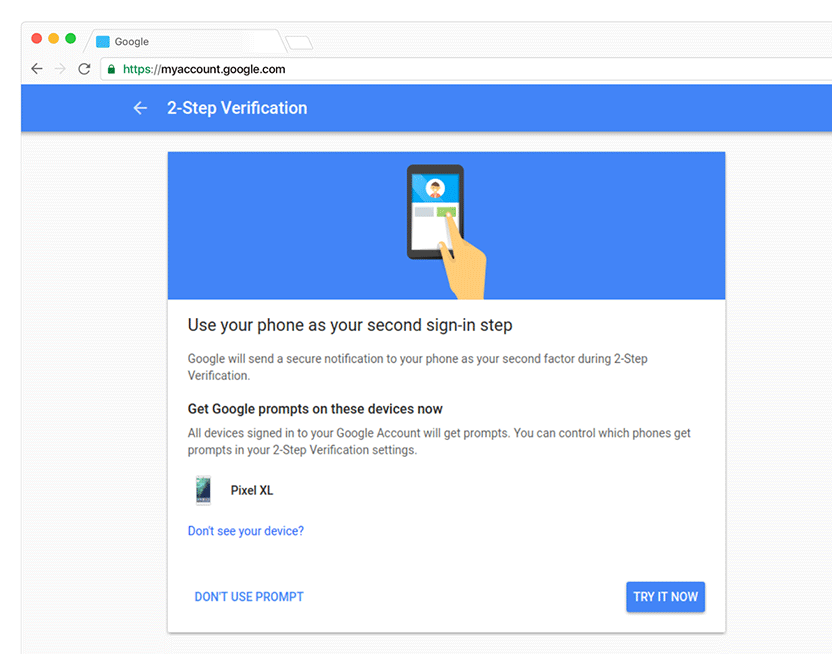Reload the page using the refresh icon

click(x=85, y=68)
